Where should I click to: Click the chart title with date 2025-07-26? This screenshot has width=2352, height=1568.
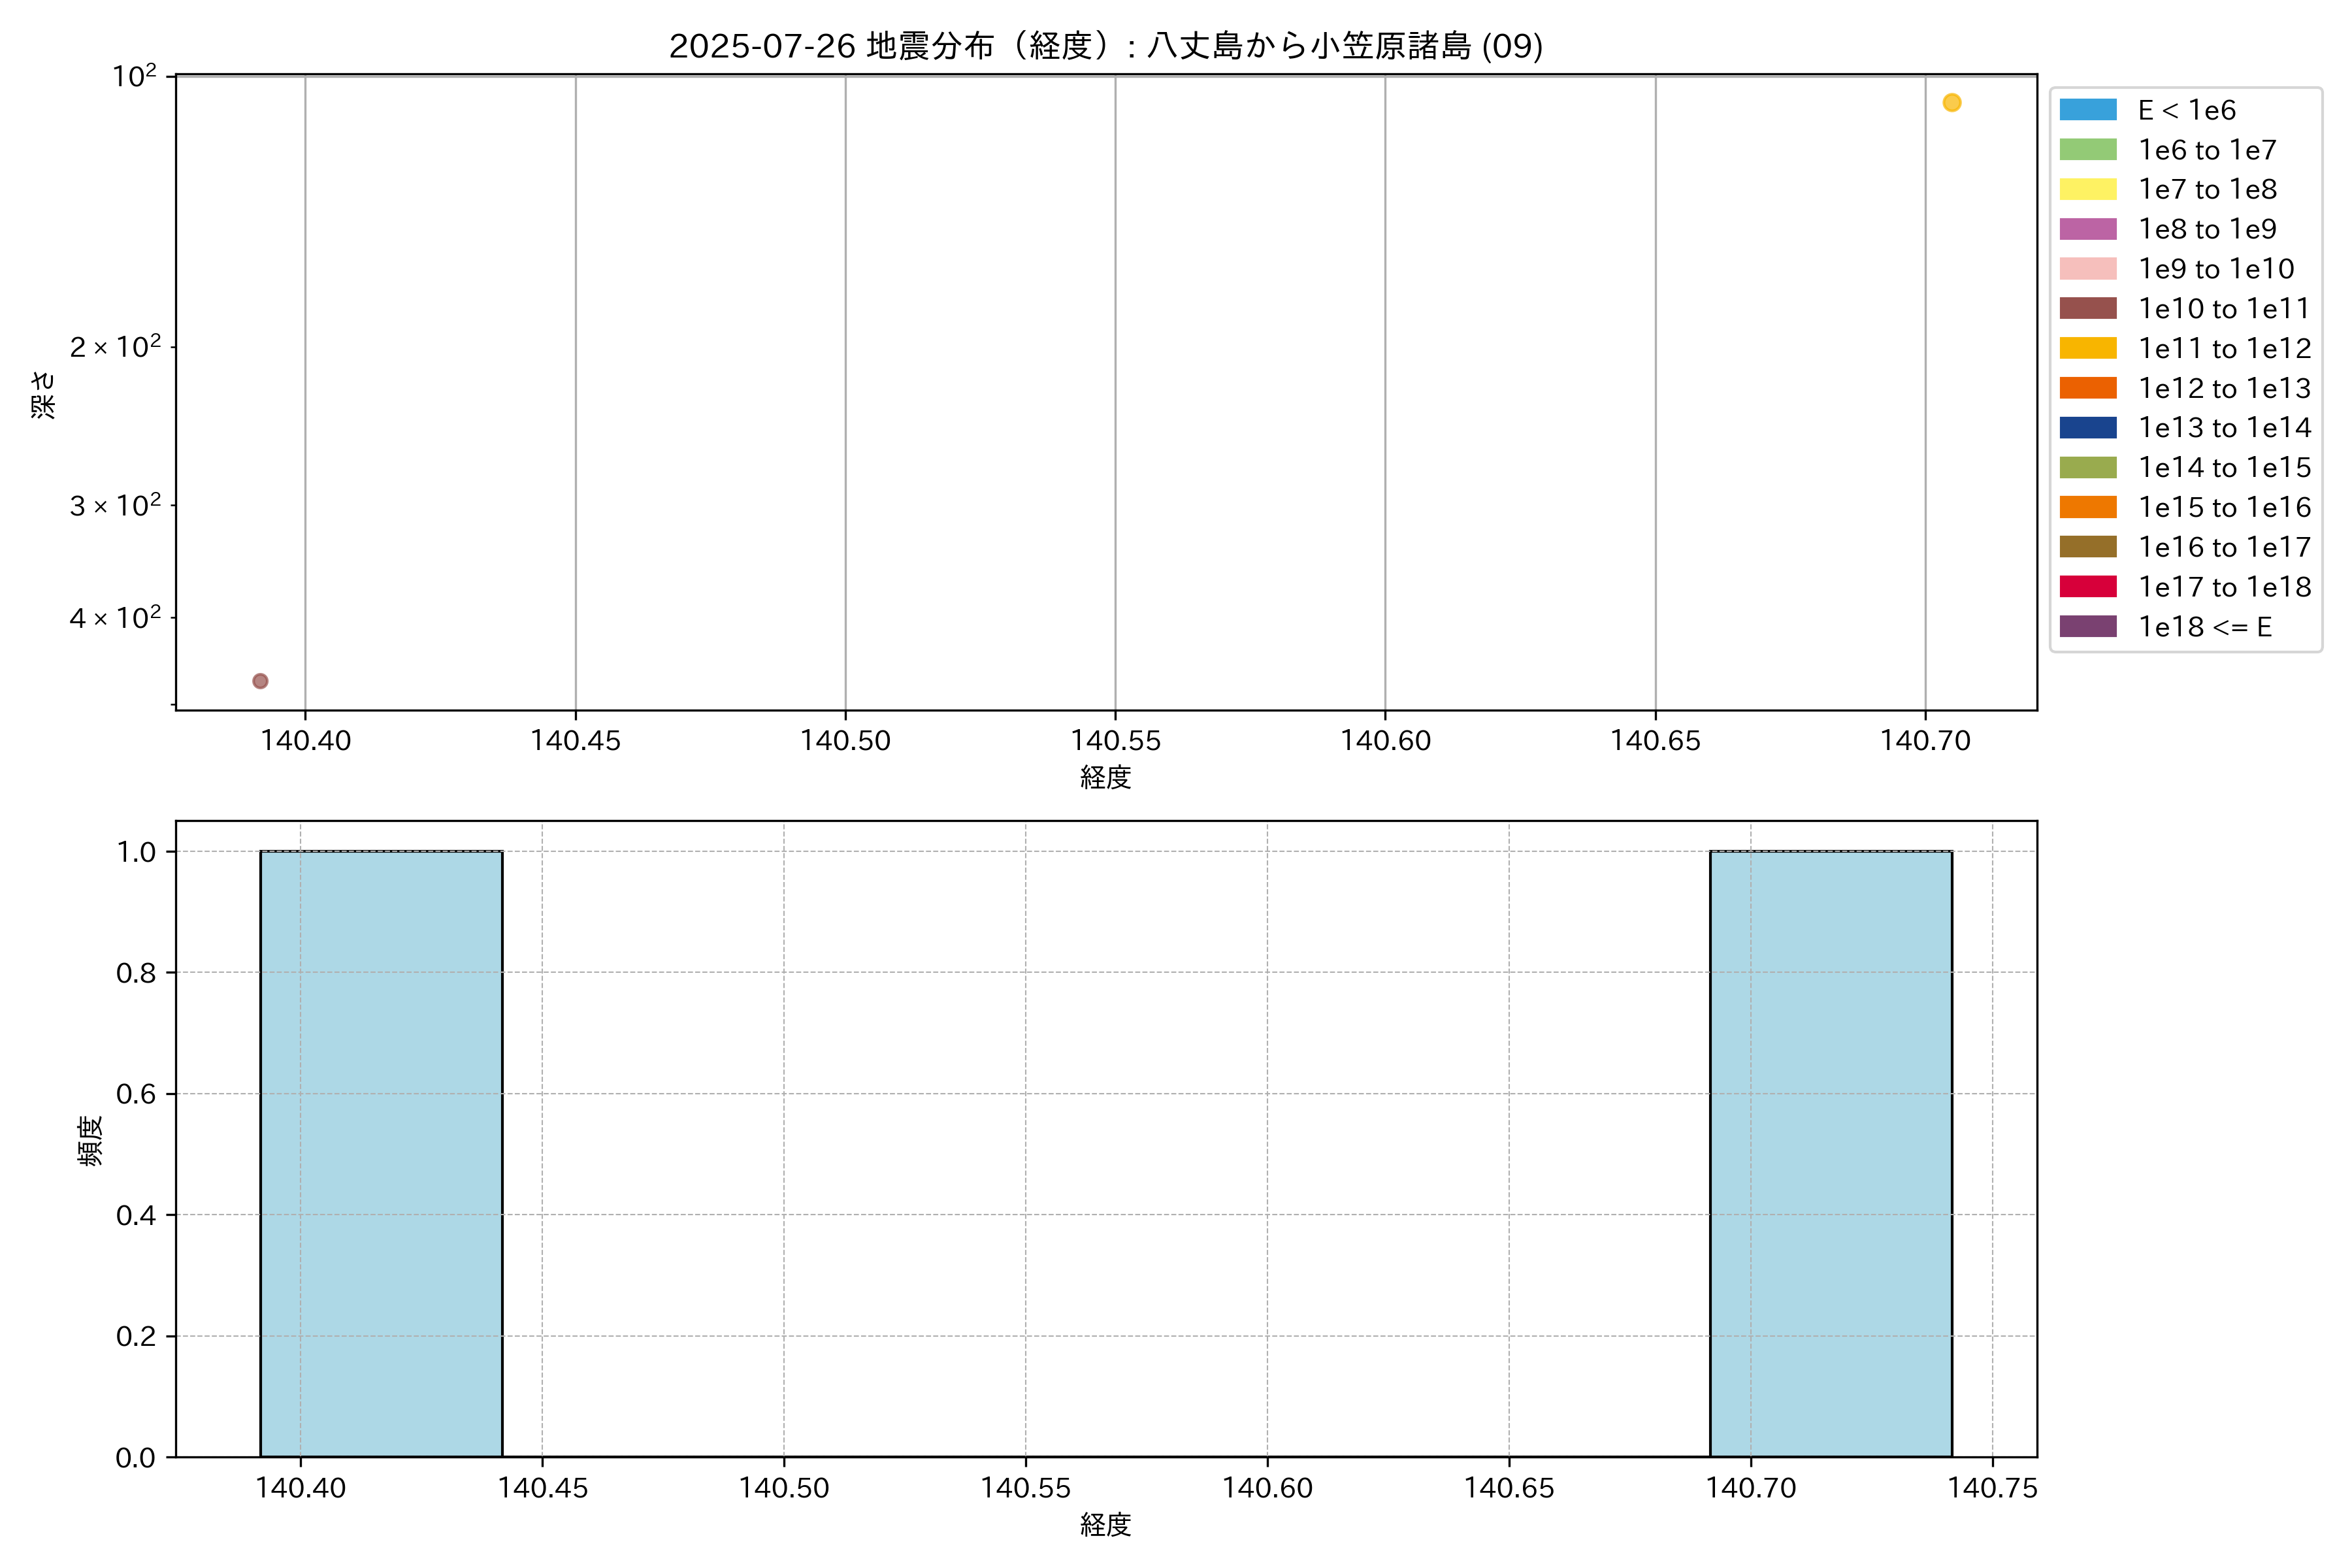point(1105,46)
